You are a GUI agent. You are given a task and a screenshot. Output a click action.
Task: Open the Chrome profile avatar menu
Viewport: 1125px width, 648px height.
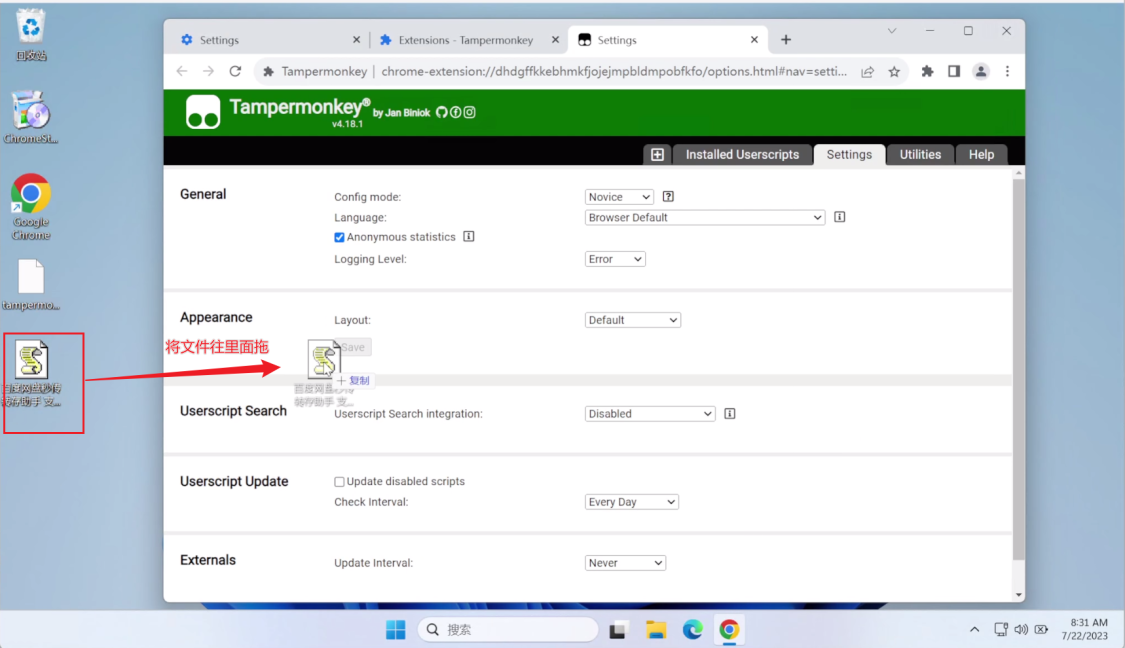point(980,71)
